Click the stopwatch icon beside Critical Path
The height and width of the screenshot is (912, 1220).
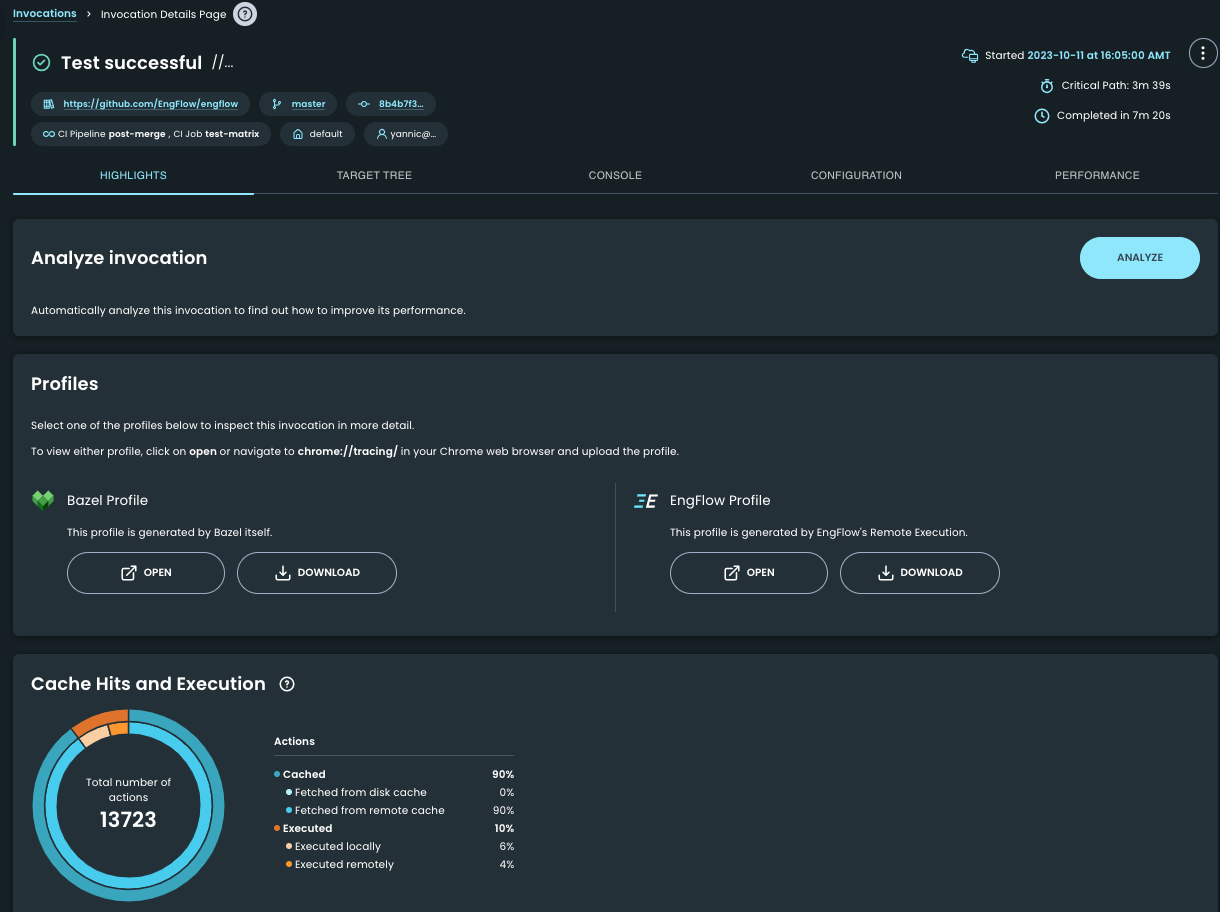(x=1047, y=86)
